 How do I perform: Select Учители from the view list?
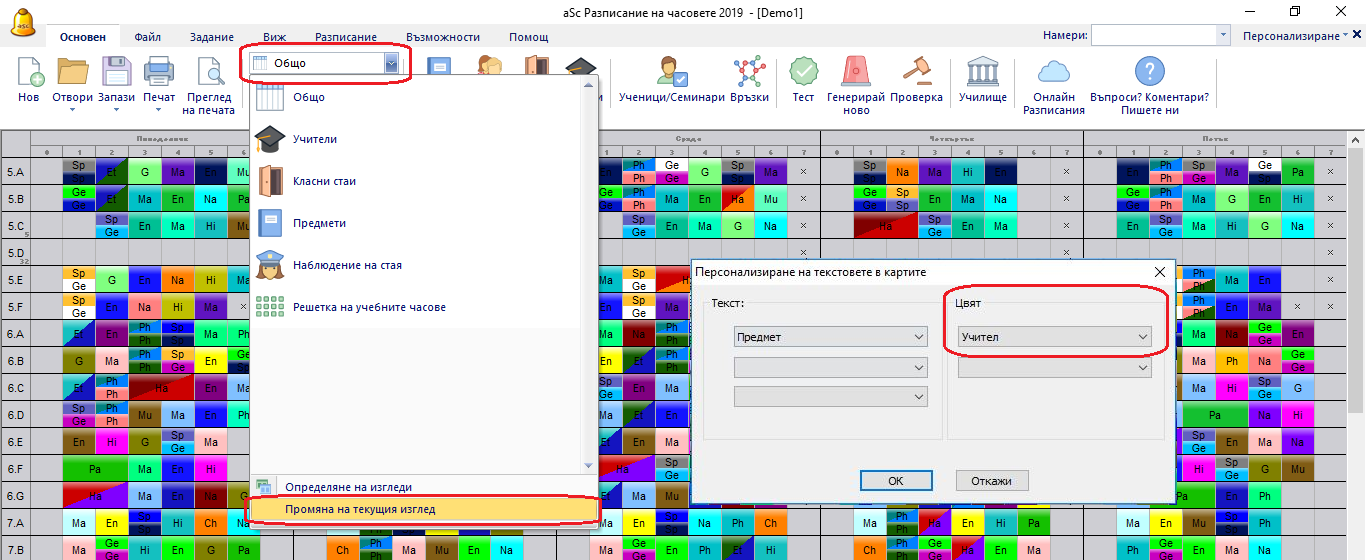[314, 140]
